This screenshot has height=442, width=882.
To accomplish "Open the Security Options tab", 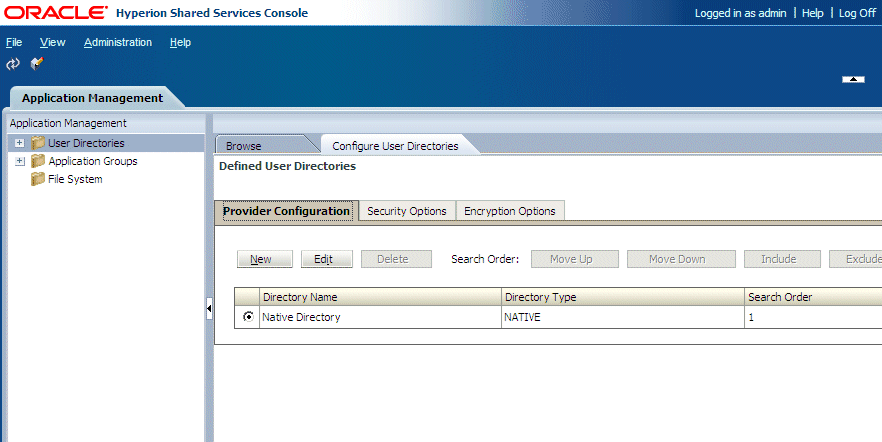I will (407, 211).
